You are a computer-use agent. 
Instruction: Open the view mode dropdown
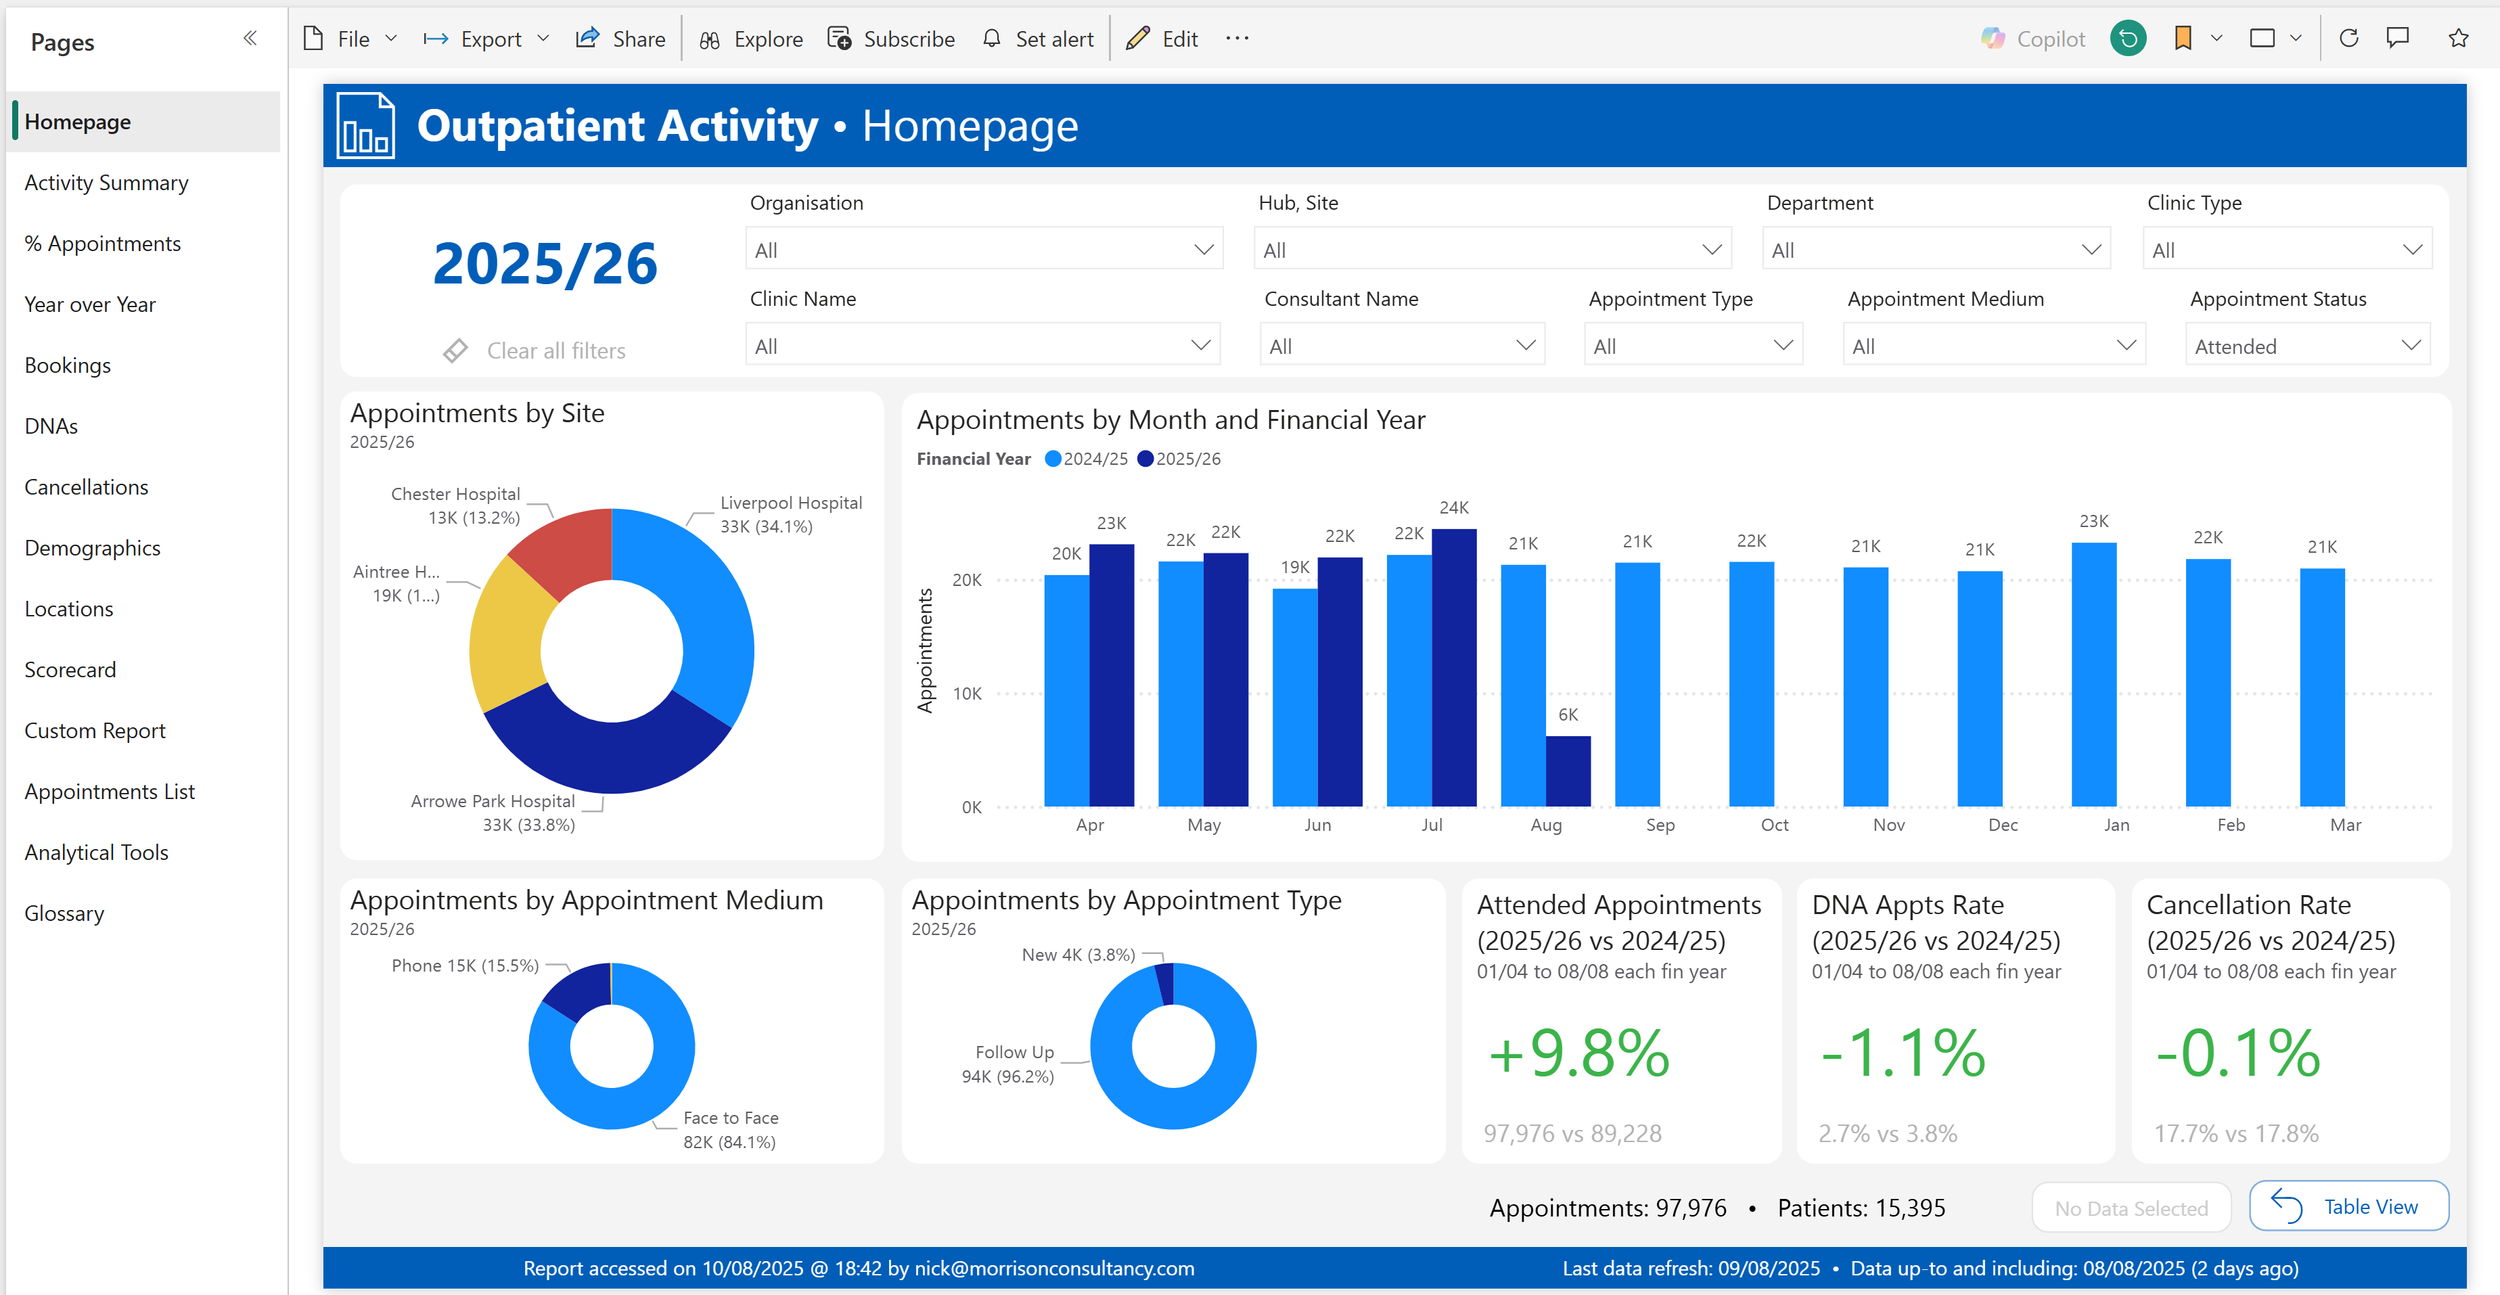point(2274,38)
